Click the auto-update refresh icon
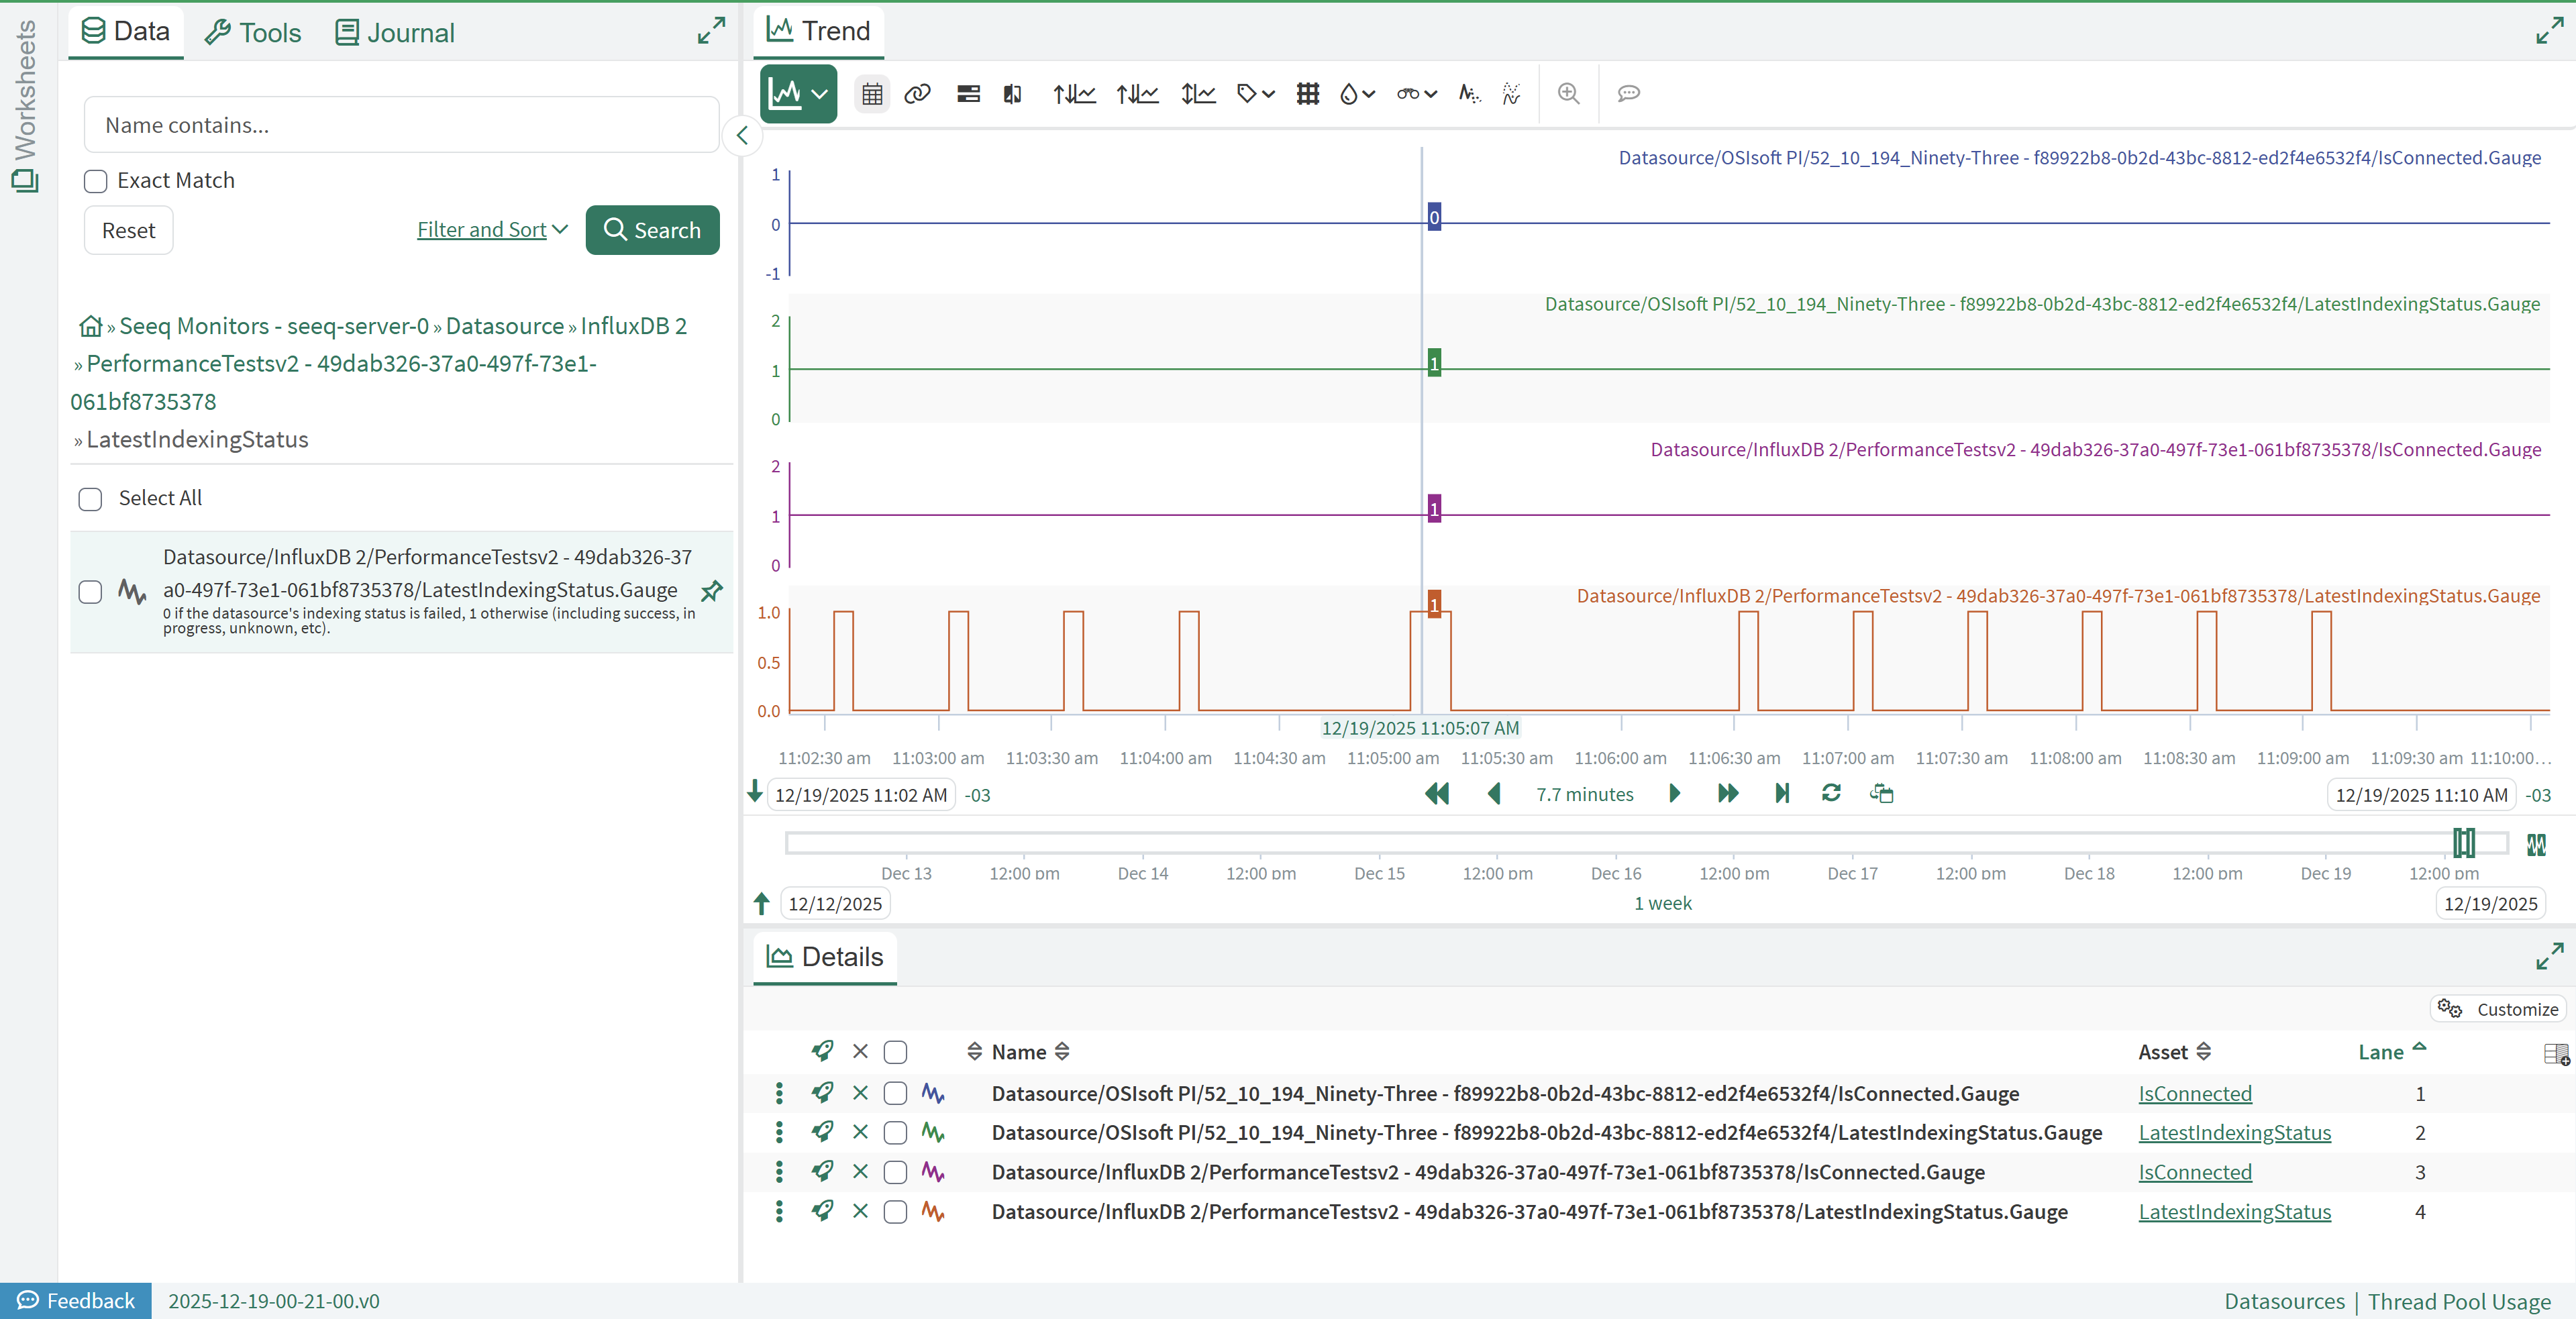Image resolution: width=2576 pixels, height=1319 pixels. point(1831,793)
